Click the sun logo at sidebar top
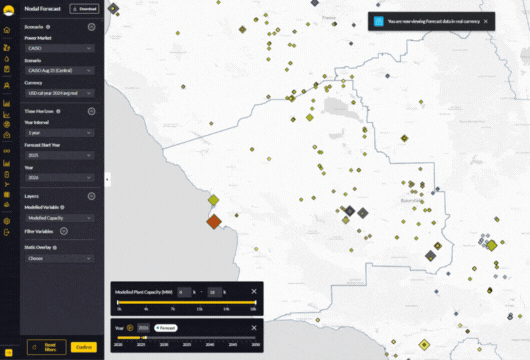 click(8, 10)
